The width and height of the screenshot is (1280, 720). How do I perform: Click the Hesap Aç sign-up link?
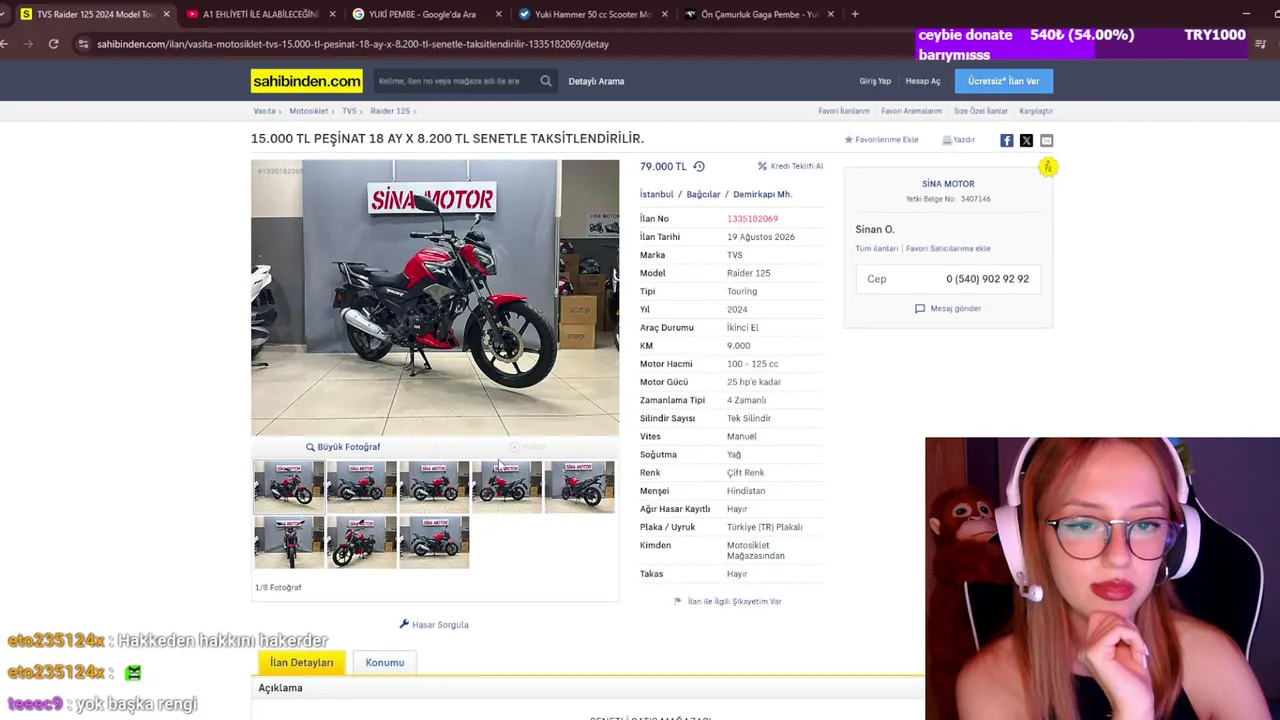point(923,81)
